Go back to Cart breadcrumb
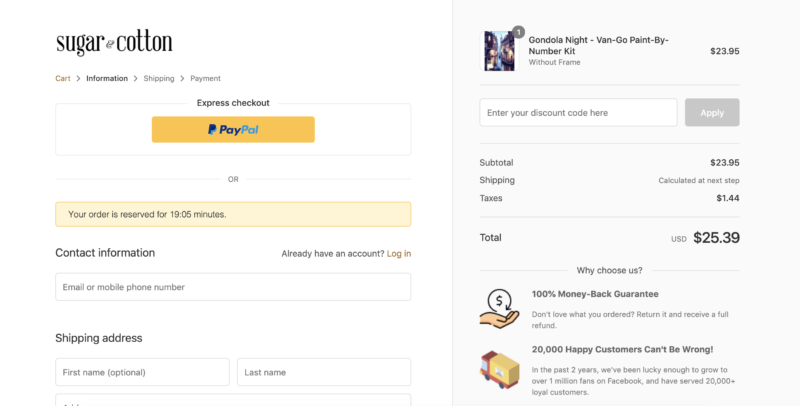The height and width of the screenshot is (406, 800). pyautogui.click(x=63, y=78)
